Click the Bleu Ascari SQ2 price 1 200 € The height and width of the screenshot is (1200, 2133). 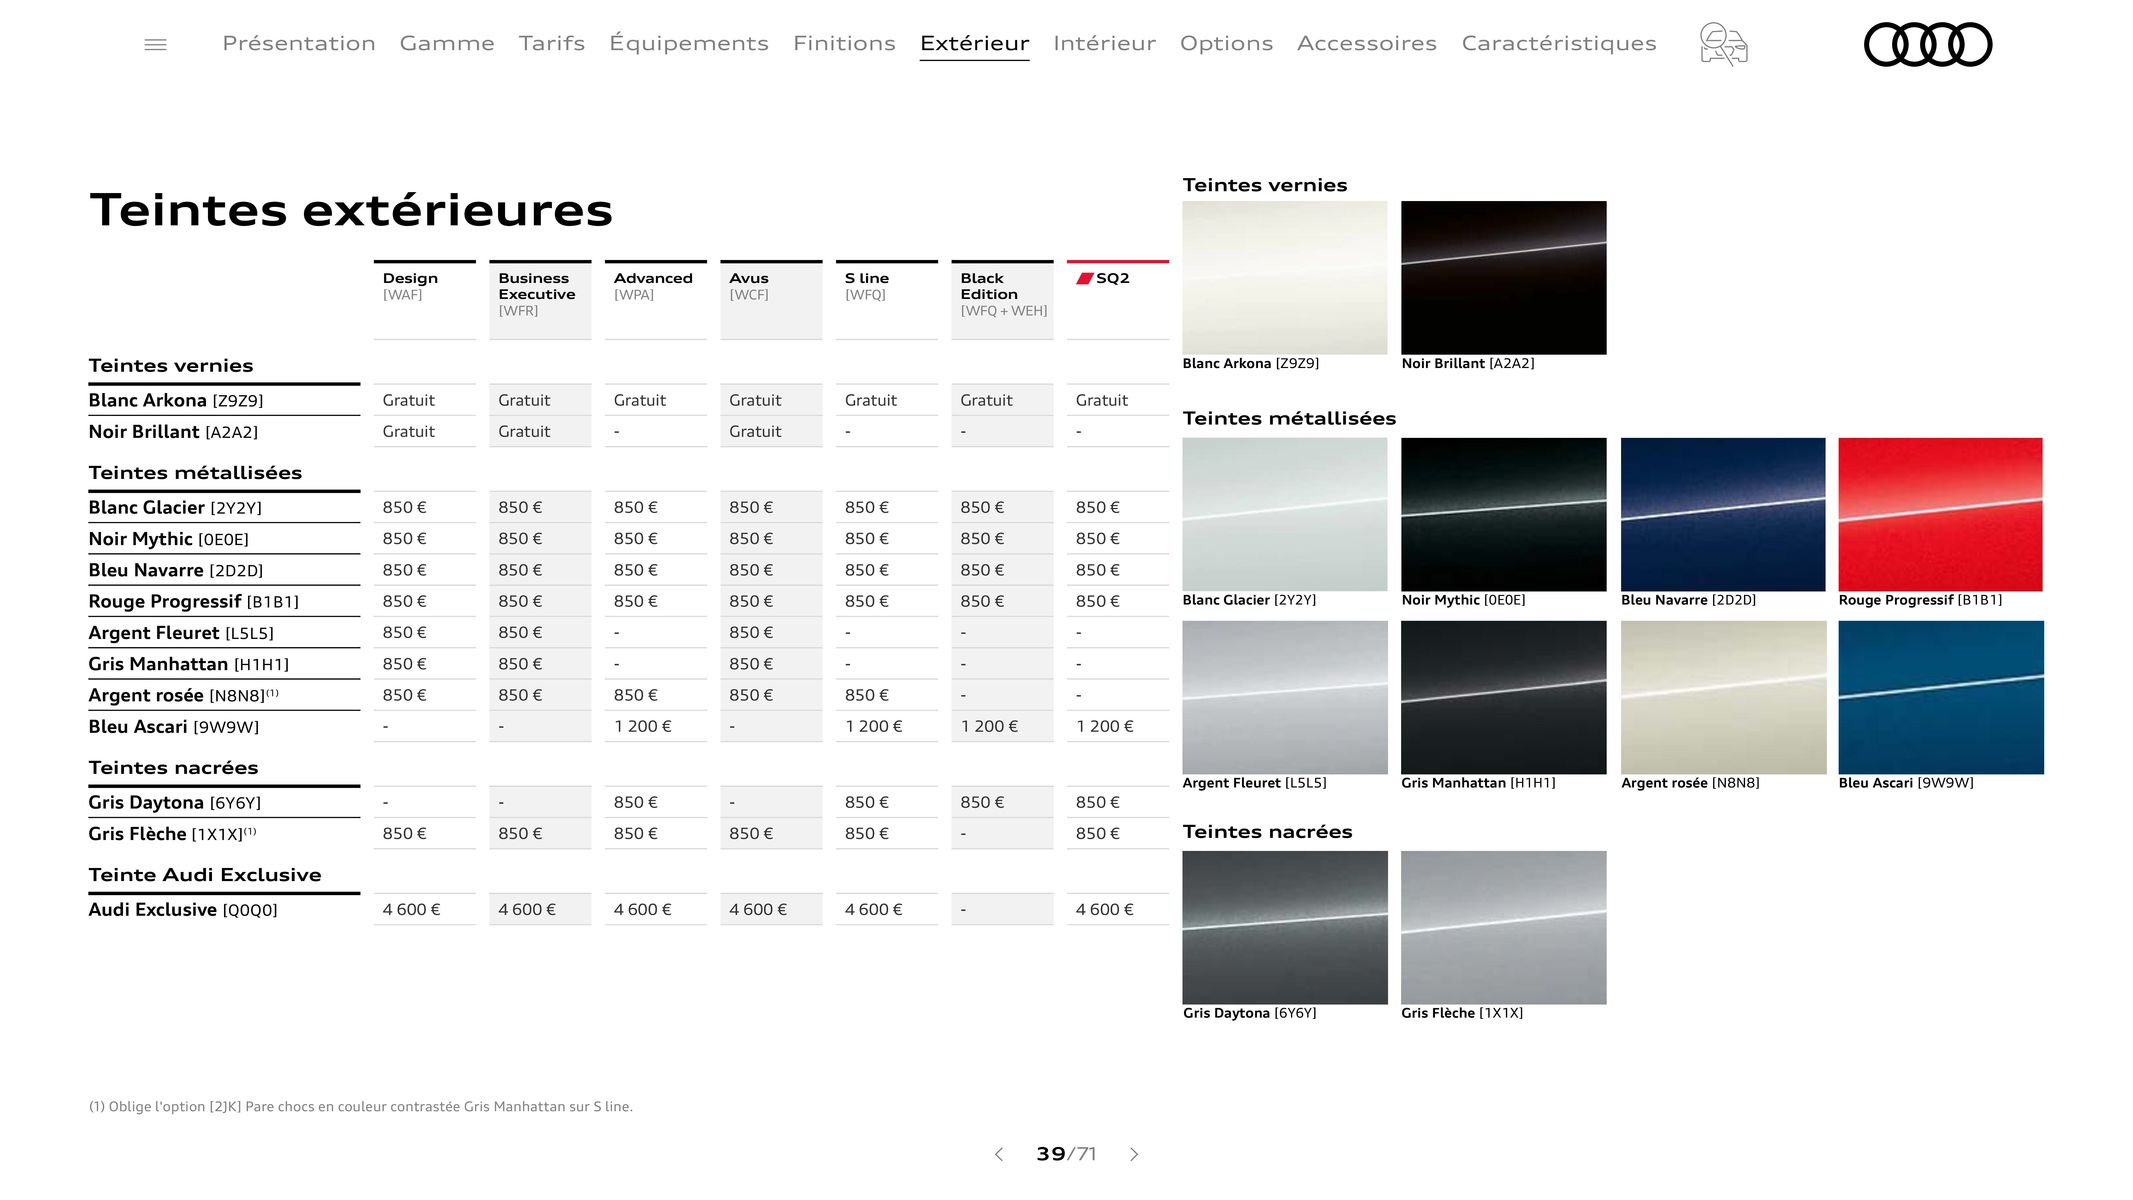tap(1105, 726)
